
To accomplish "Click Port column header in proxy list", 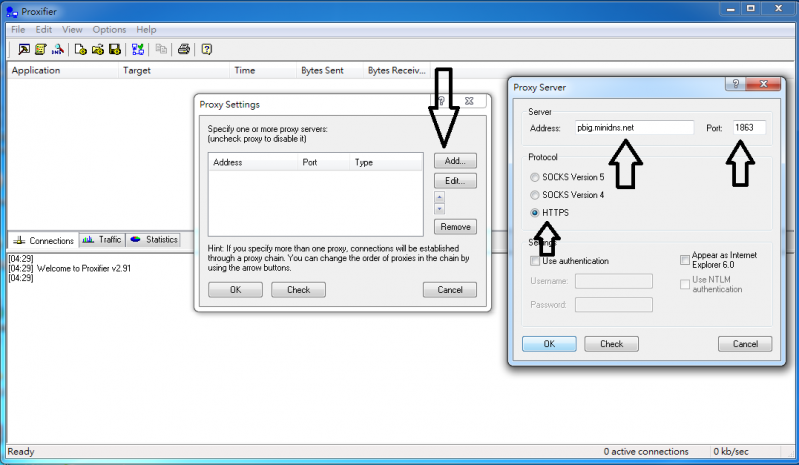I will (x=324, y=162).
